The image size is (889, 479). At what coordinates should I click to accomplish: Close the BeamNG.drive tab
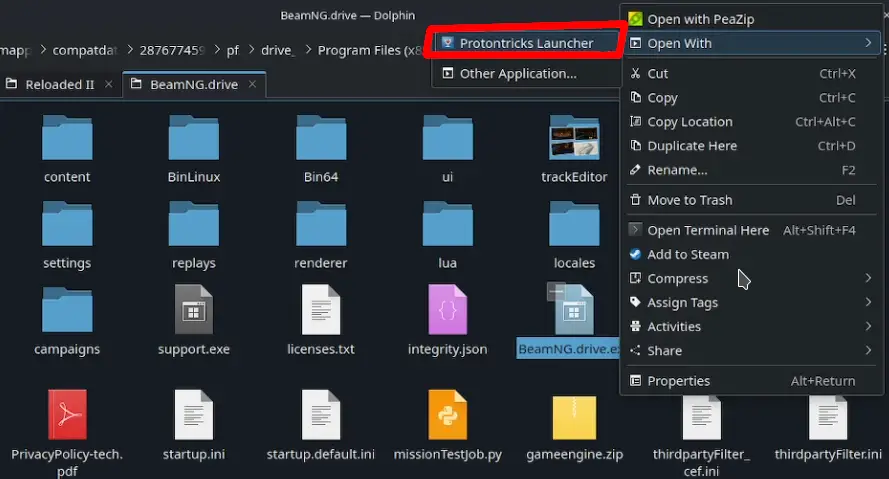coord(253,84)
